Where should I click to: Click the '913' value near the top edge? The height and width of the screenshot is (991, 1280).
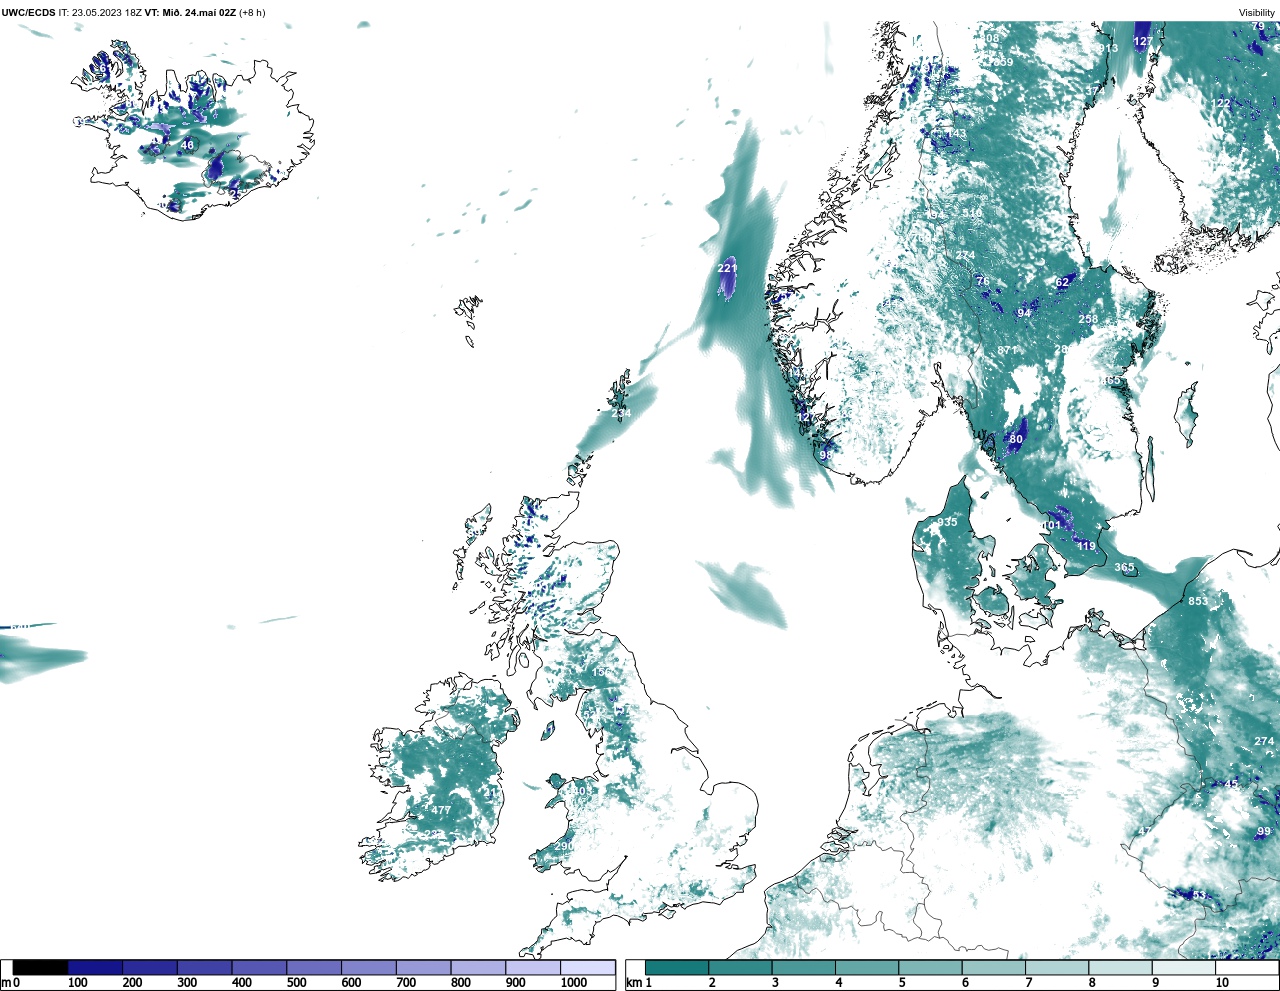click(x=1108, y=49)
